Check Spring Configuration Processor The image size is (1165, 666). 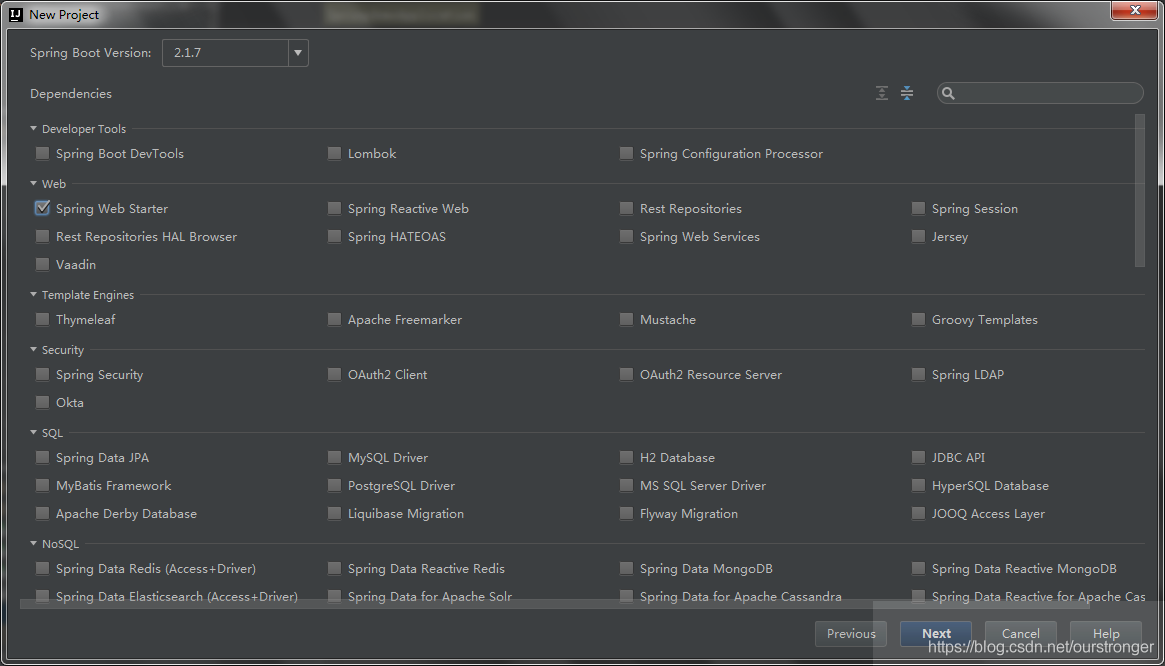626,154
